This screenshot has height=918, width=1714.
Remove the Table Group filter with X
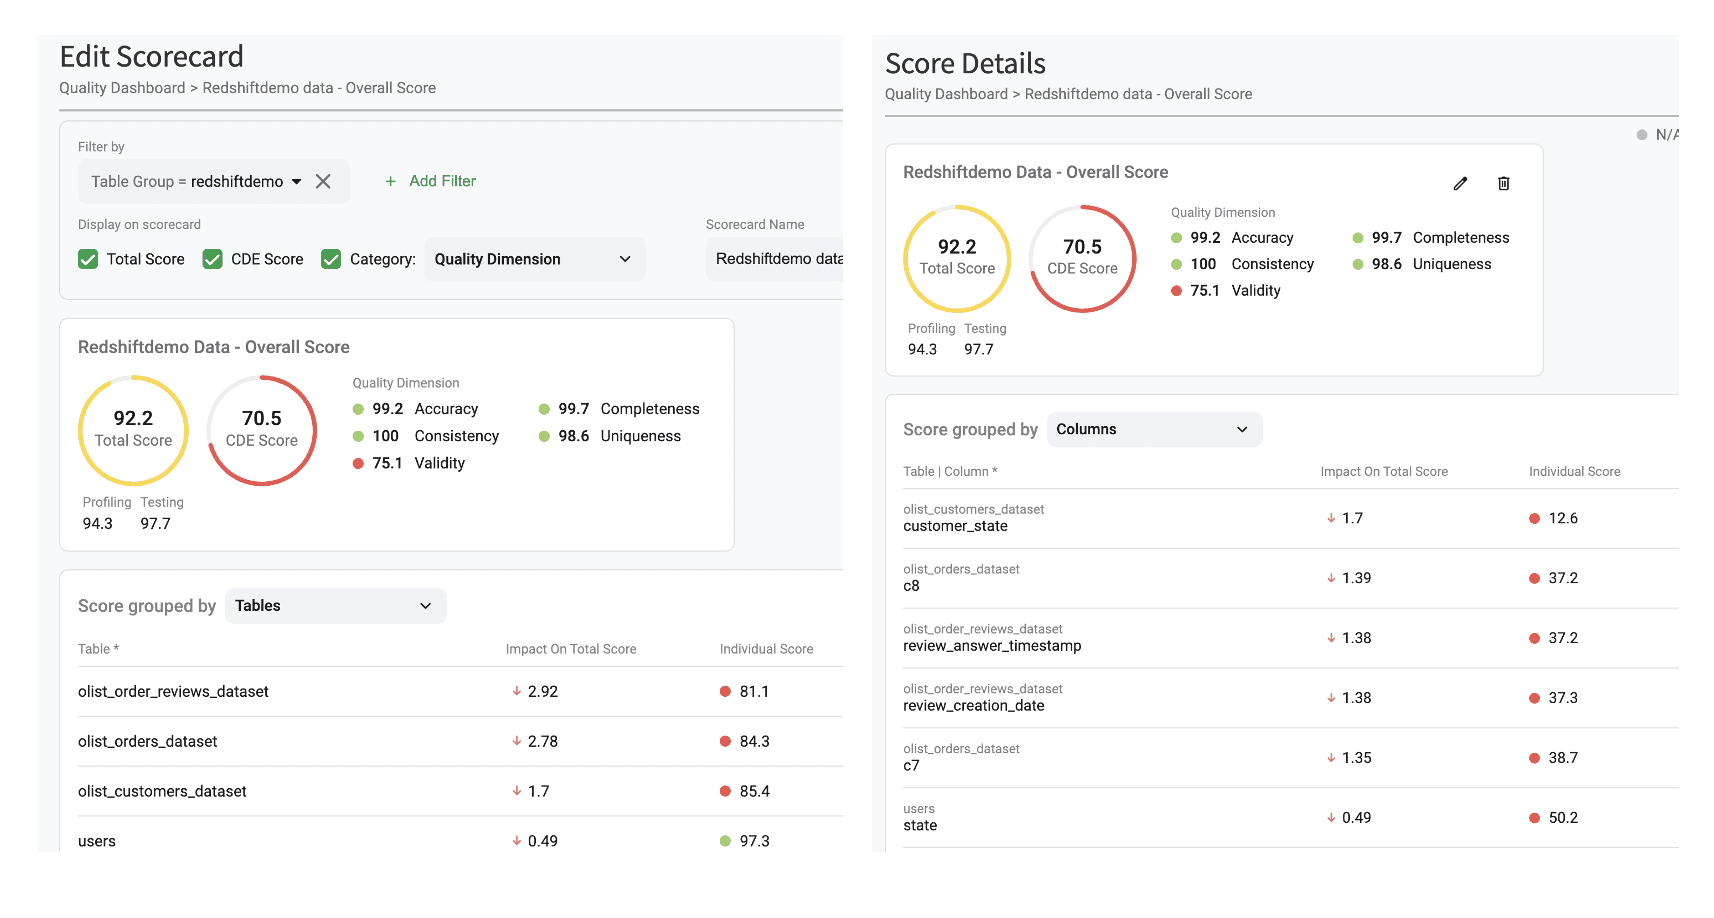323,181
